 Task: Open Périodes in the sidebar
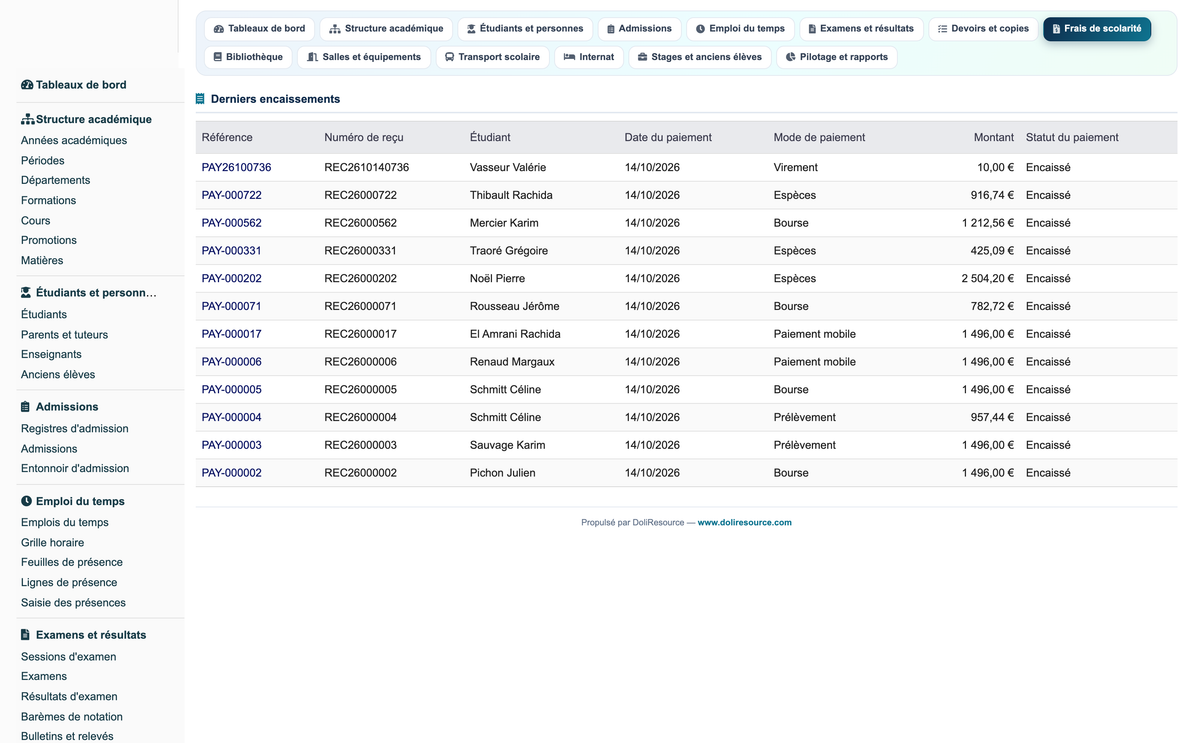[x=43, y=160]
